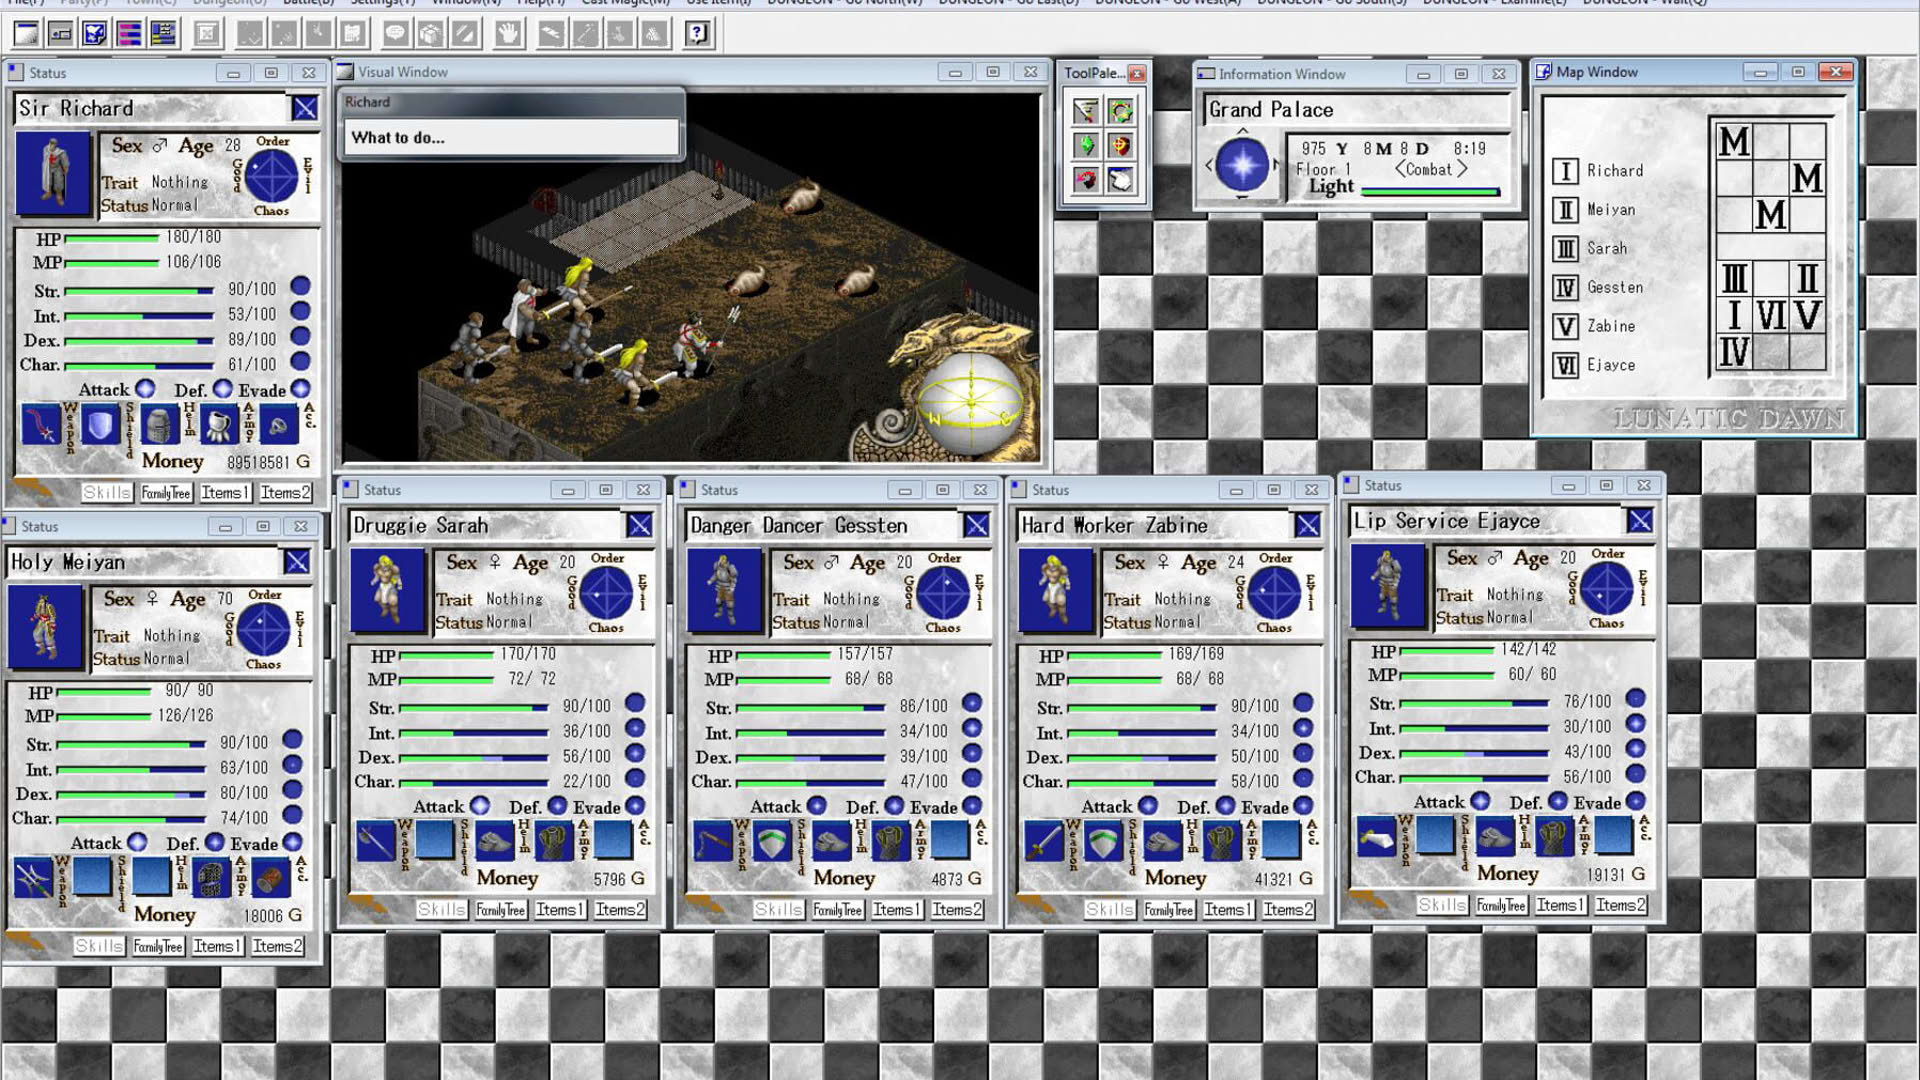
Task: Click Sir Richard's HP bar
Action: [x=111, y=238]
